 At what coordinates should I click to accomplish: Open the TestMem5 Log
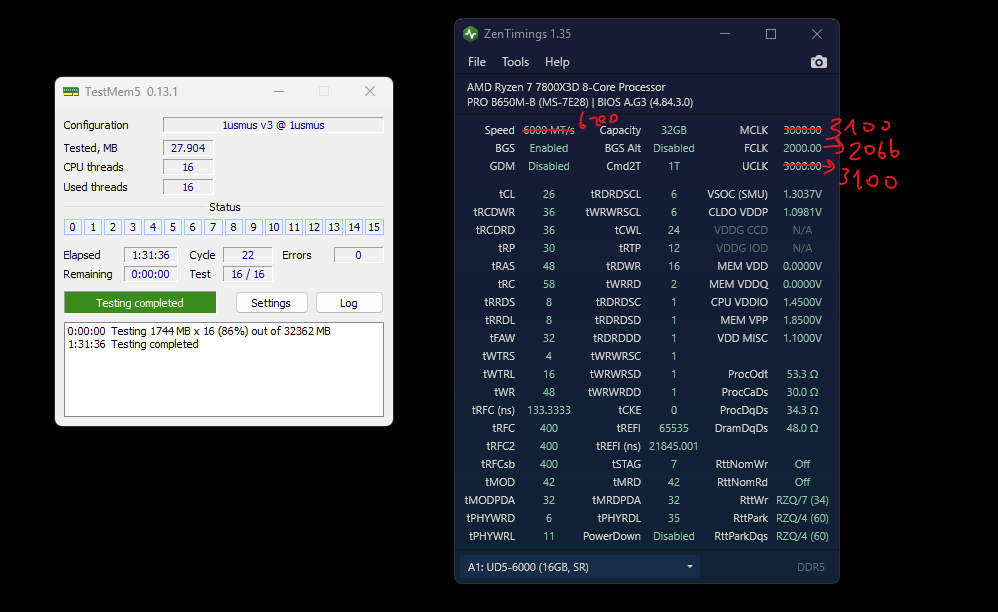(349, 303)
